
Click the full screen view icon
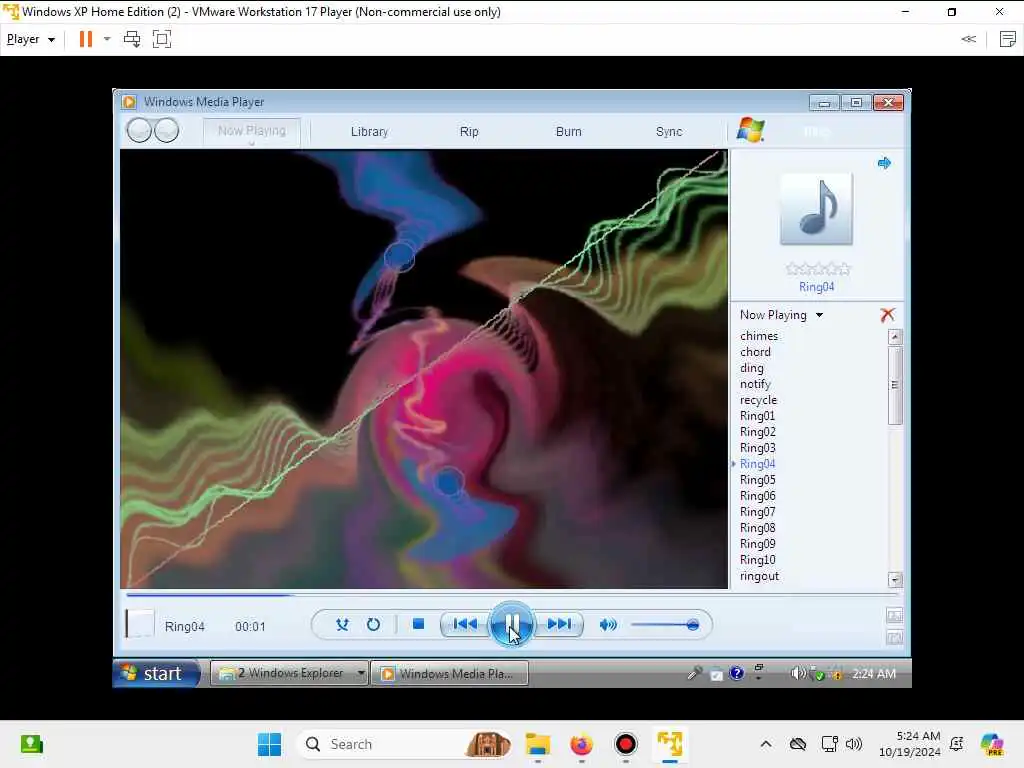pyautogui.click(x=895, y=615)
